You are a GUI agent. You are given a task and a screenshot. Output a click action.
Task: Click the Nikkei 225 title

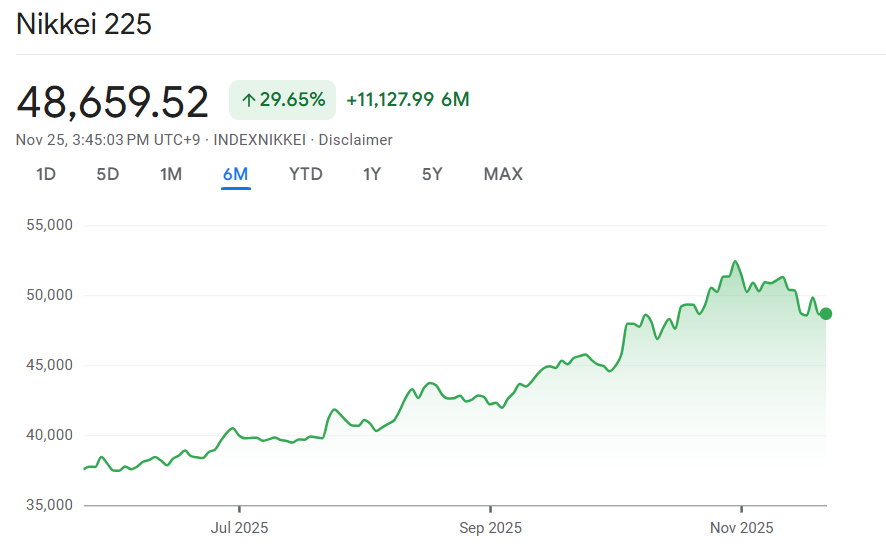(84, 25)
